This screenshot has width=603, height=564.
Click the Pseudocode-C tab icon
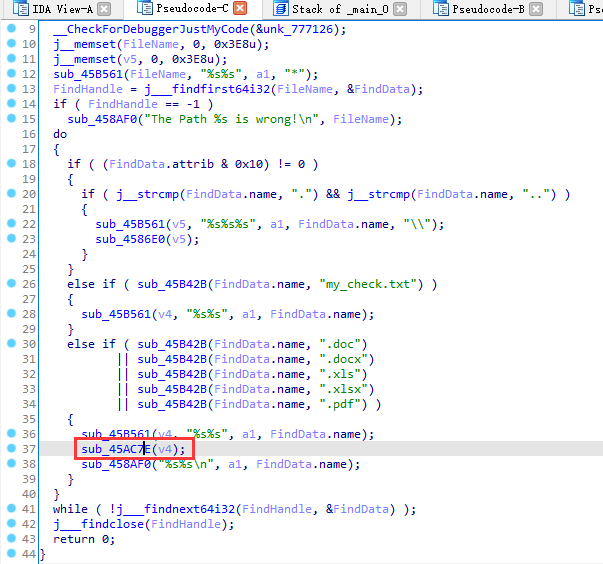pos(145,8)
